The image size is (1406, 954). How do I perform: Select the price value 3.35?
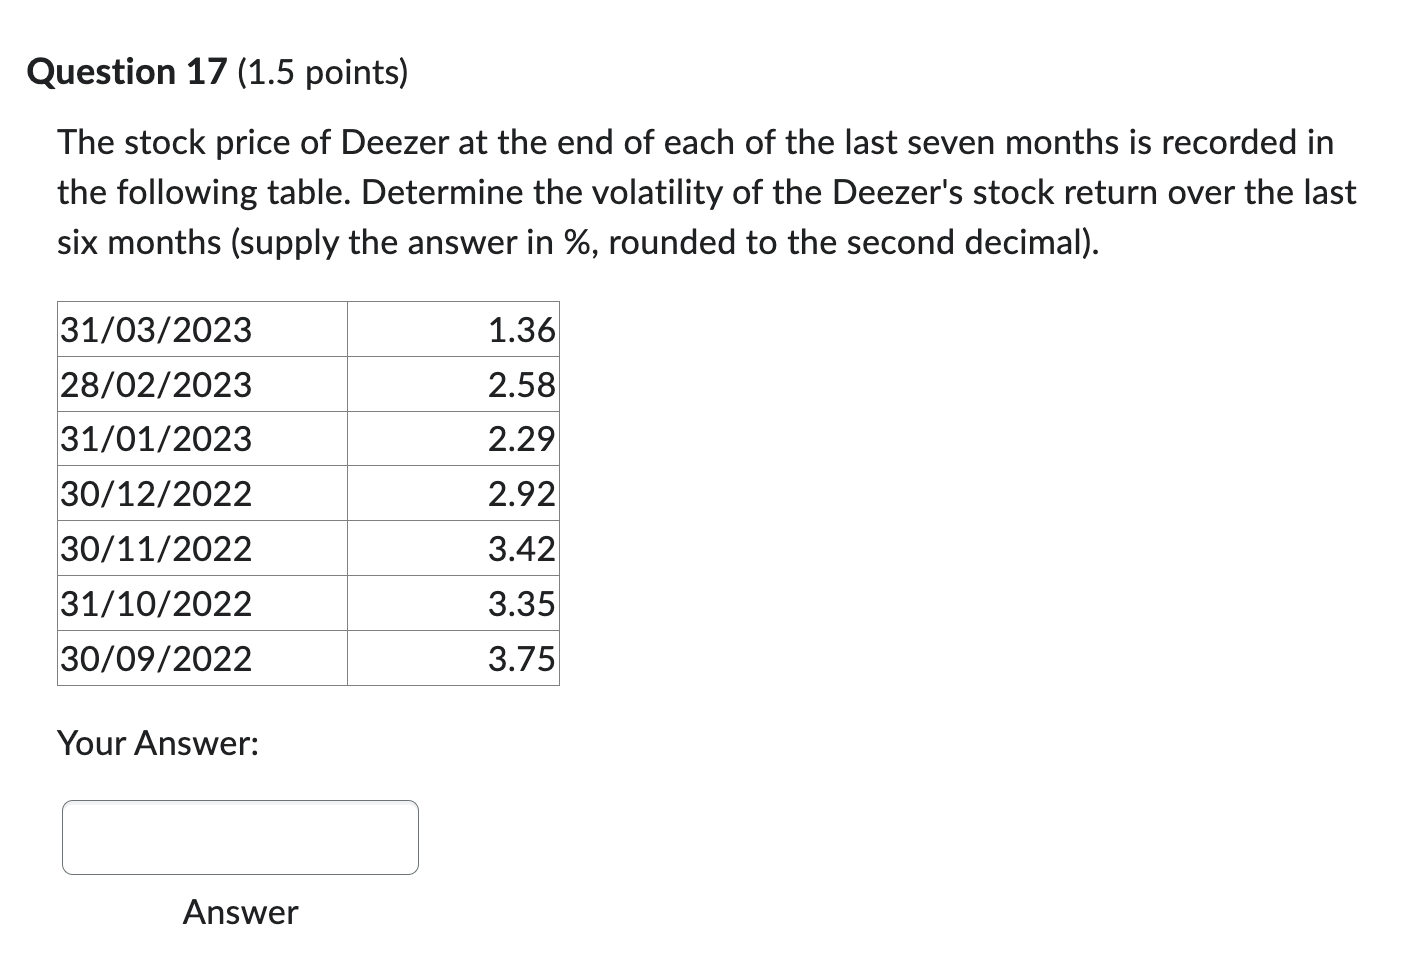click(521, 603)
